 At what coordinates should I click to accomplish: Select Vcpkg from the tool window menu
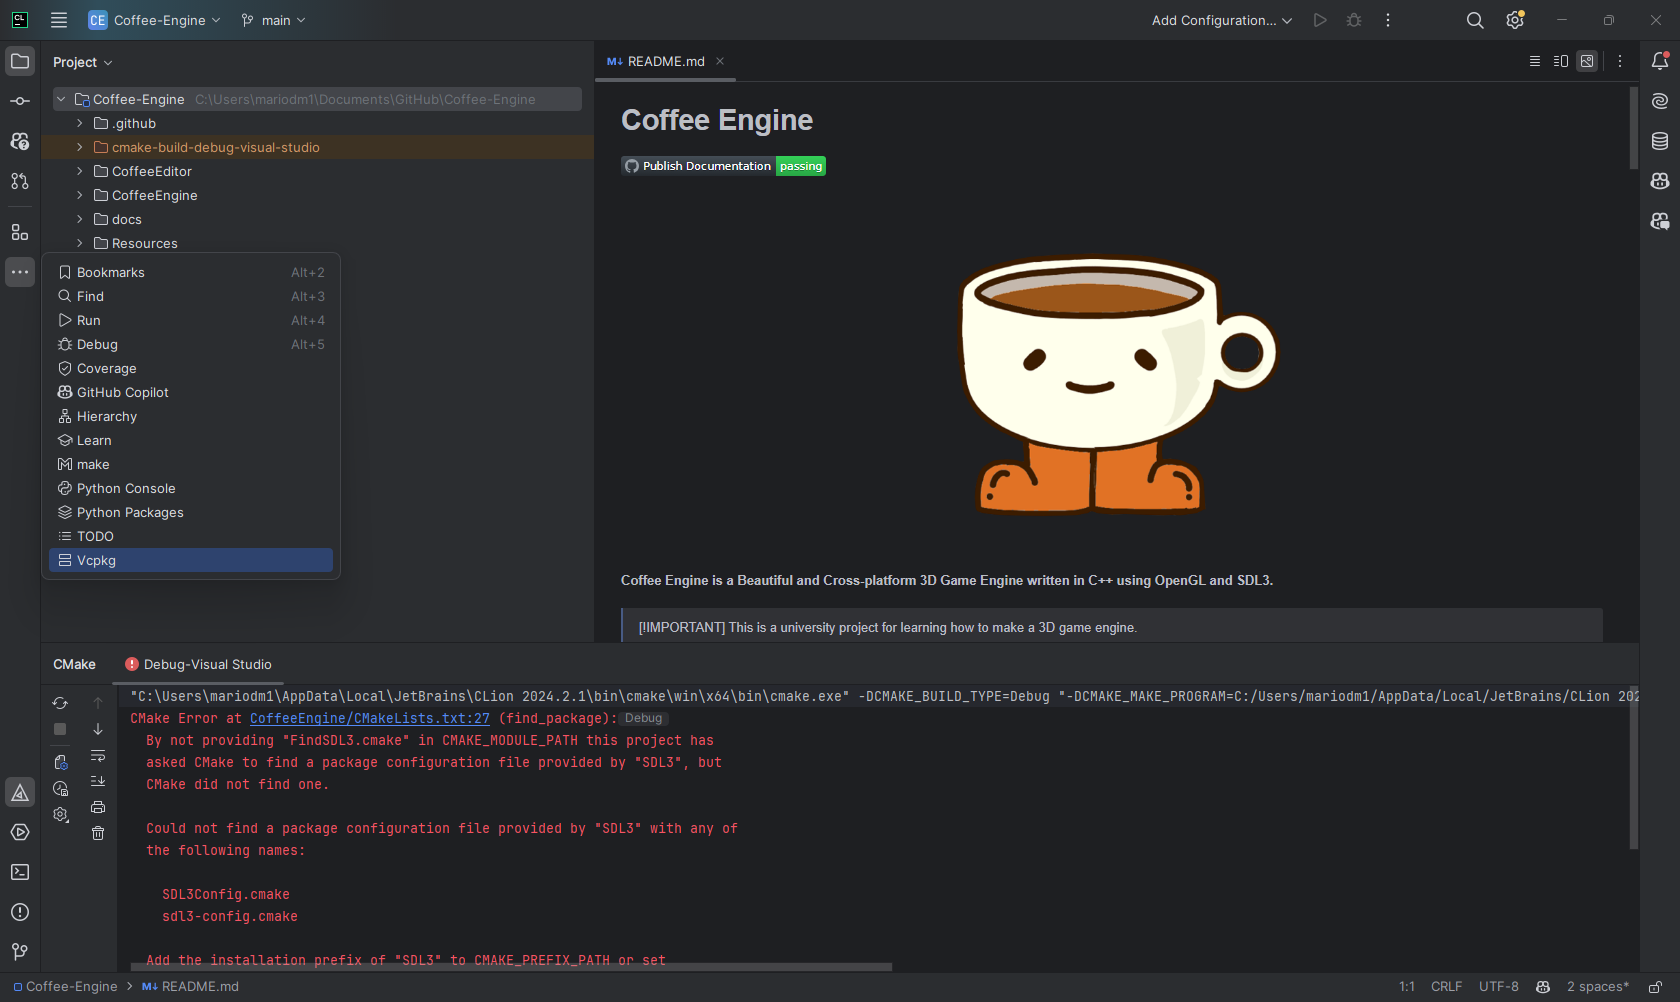[191, 560]
